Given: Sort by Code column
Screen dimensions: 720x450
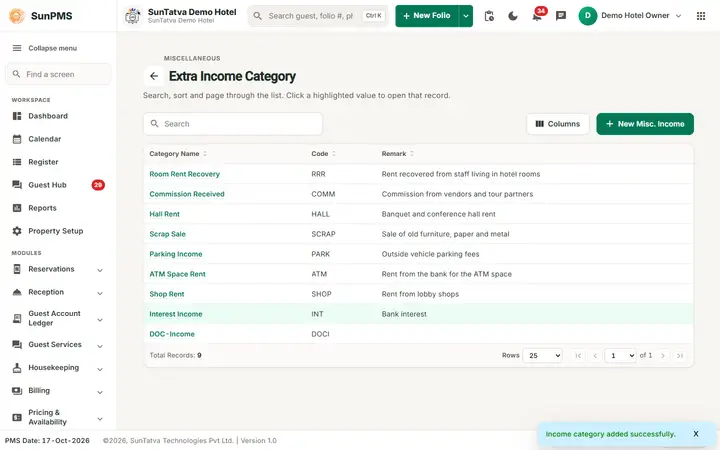Looking at the screenshot, I should (x=323, y=154).
